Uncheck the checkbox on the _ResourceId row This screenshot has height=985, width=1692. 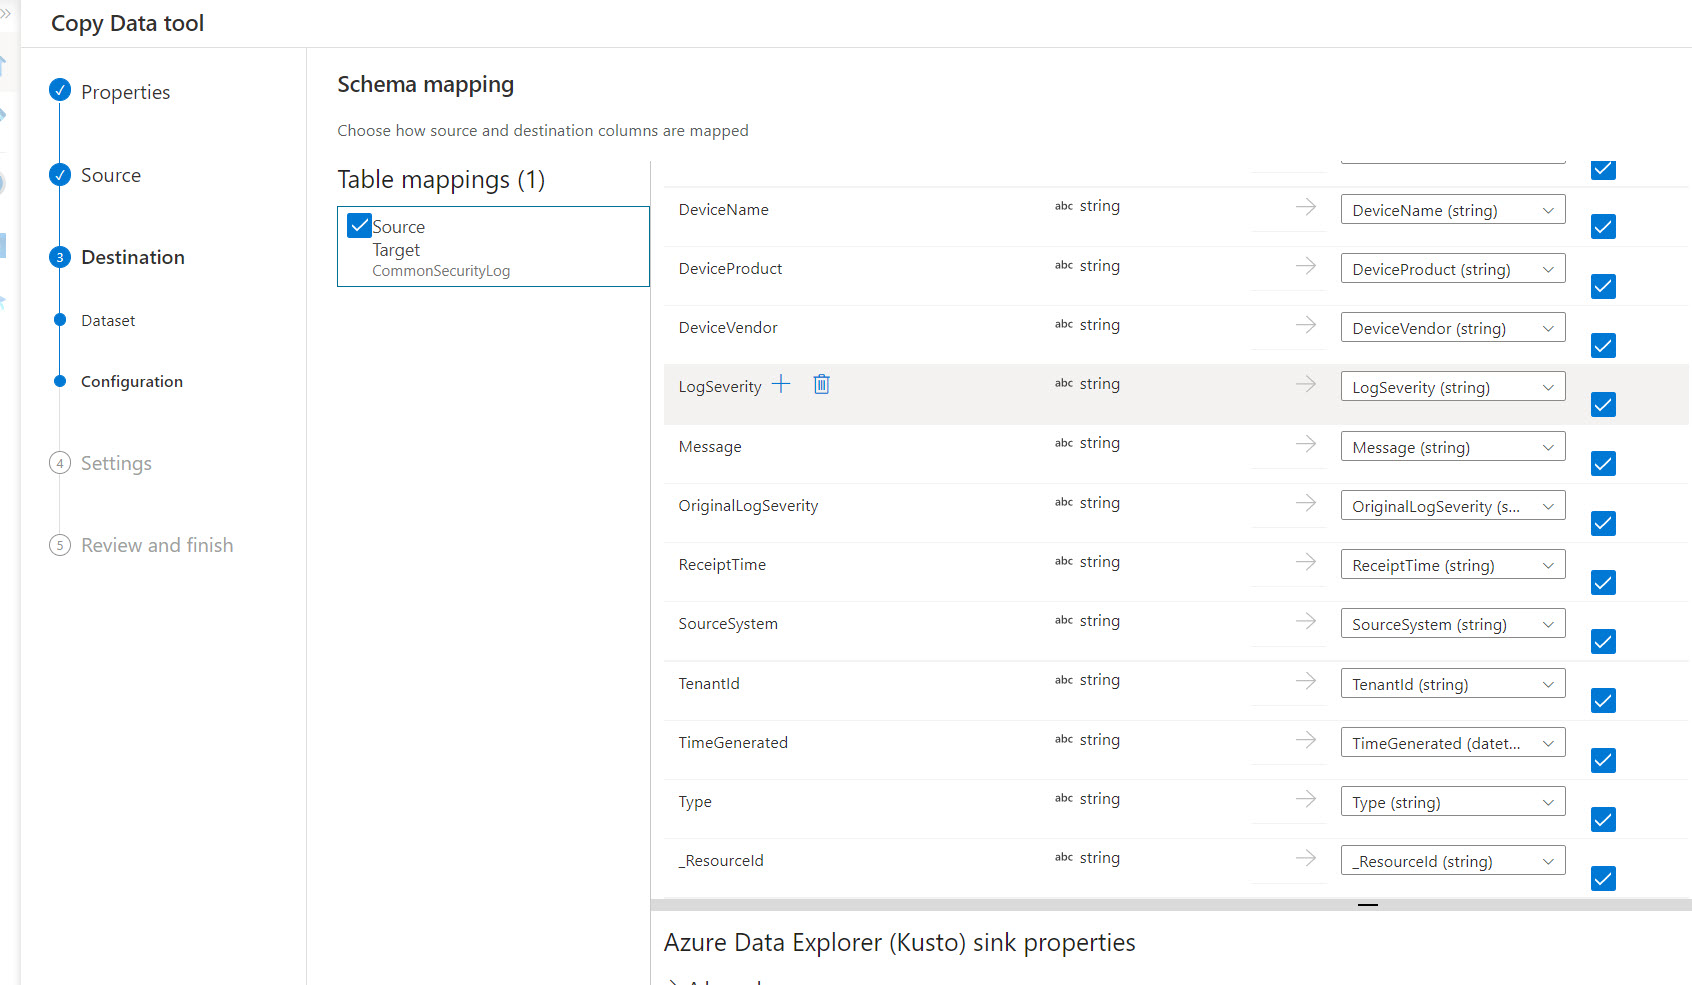[1603, 878]
